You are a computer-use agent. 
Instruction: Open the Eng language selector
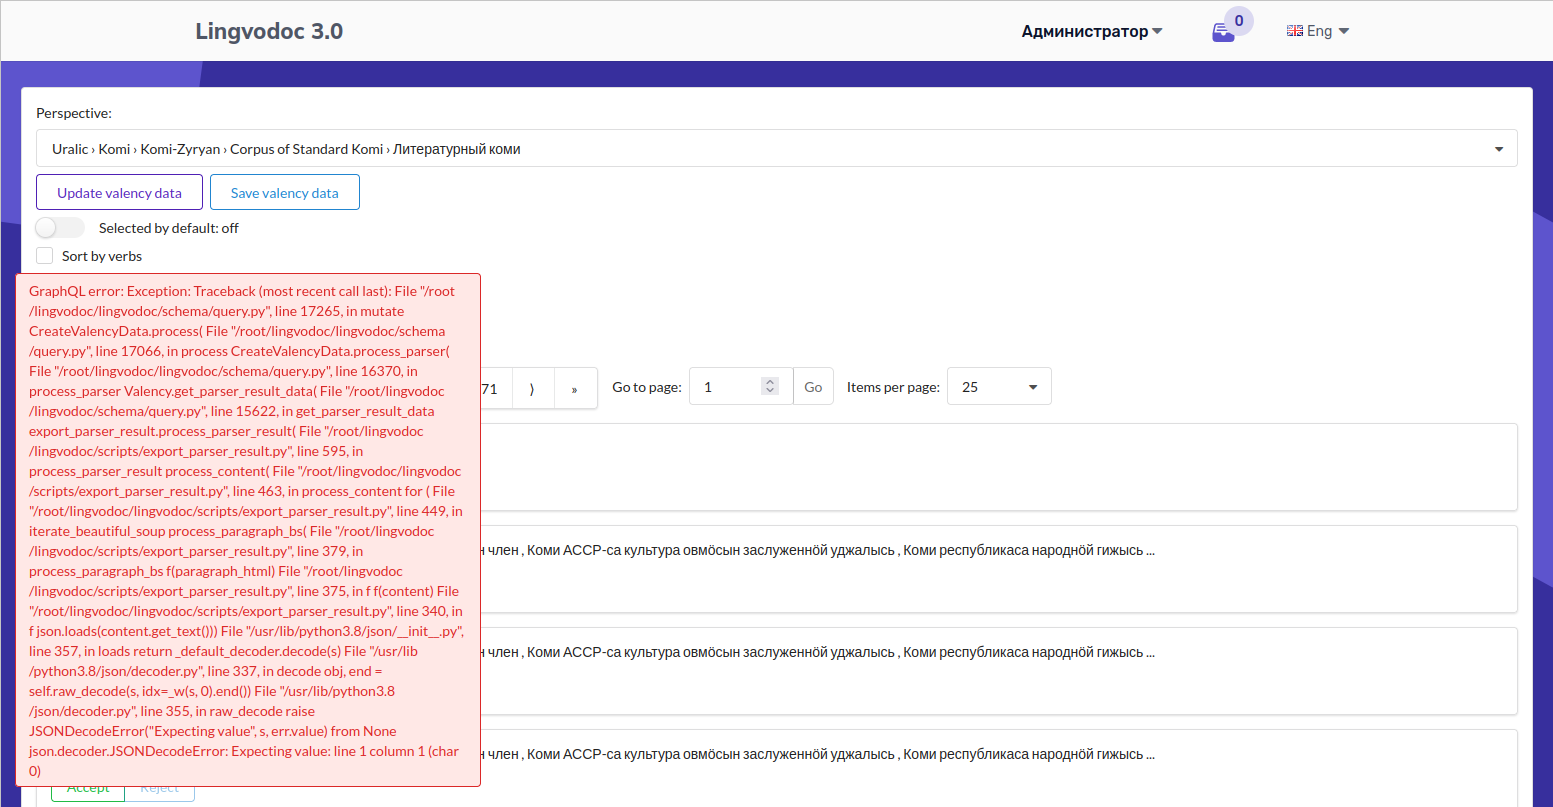[x=1318, y=31]
